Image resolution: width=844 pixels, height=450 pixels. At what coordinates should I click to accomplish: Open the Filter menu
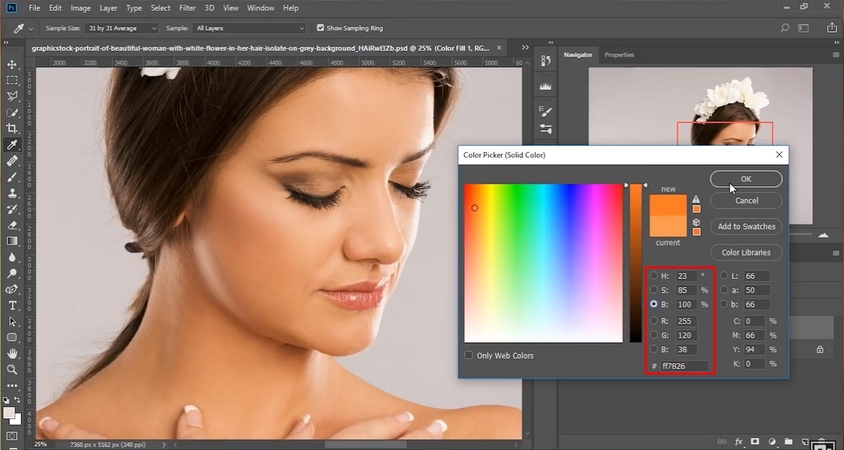point(187,8)
